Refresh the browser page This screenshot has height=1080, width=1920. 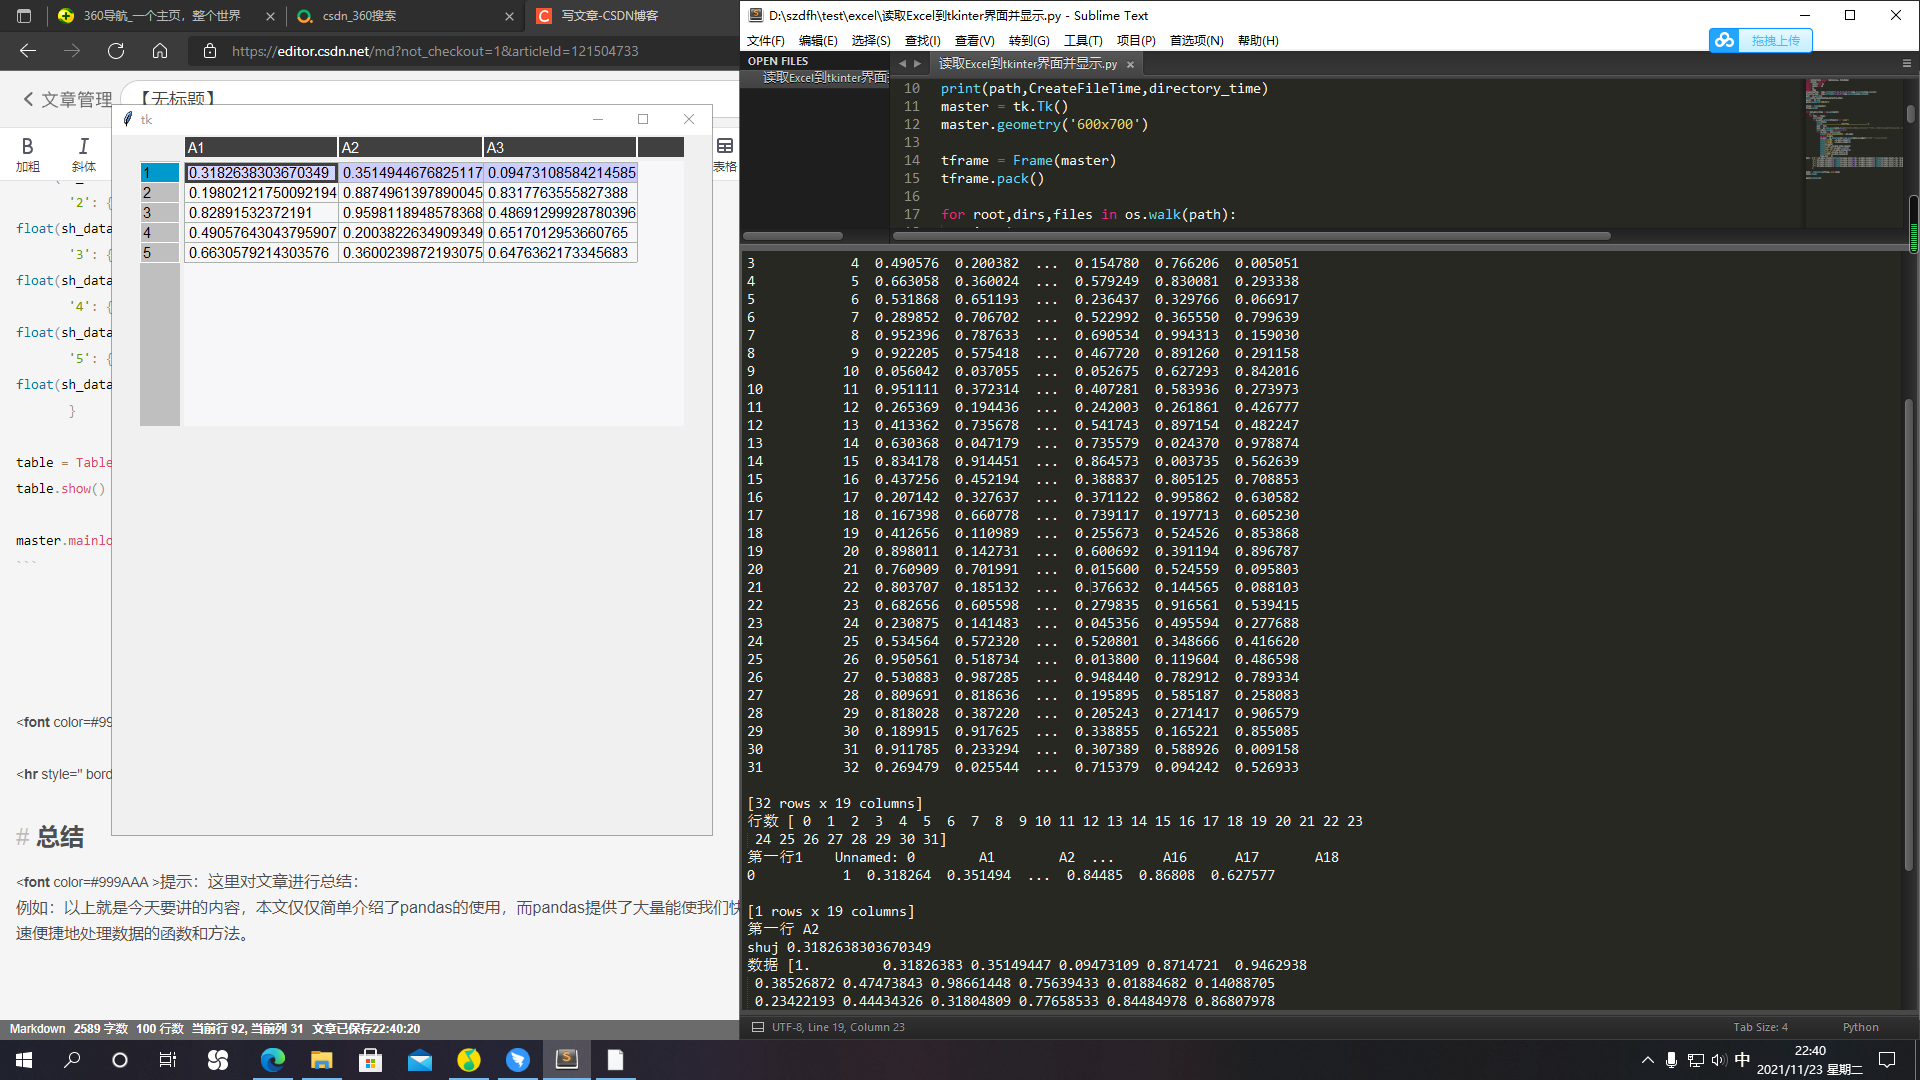click(x=116, y=51)
